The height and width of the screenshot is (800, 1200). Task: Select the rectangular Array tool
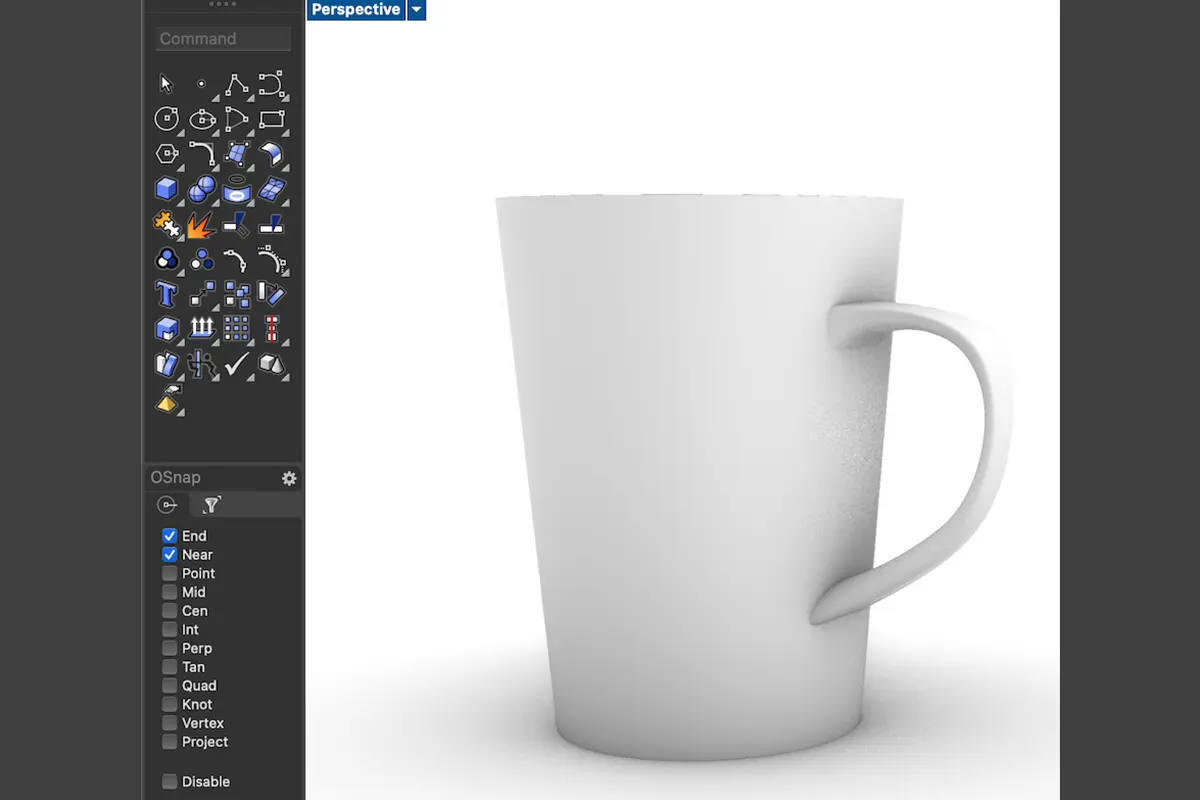(x=236, y=328)
